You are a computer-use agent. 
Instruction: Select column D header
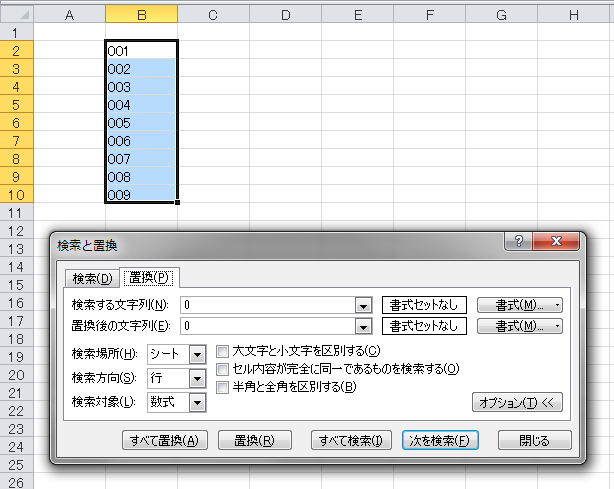coord(285,15)
